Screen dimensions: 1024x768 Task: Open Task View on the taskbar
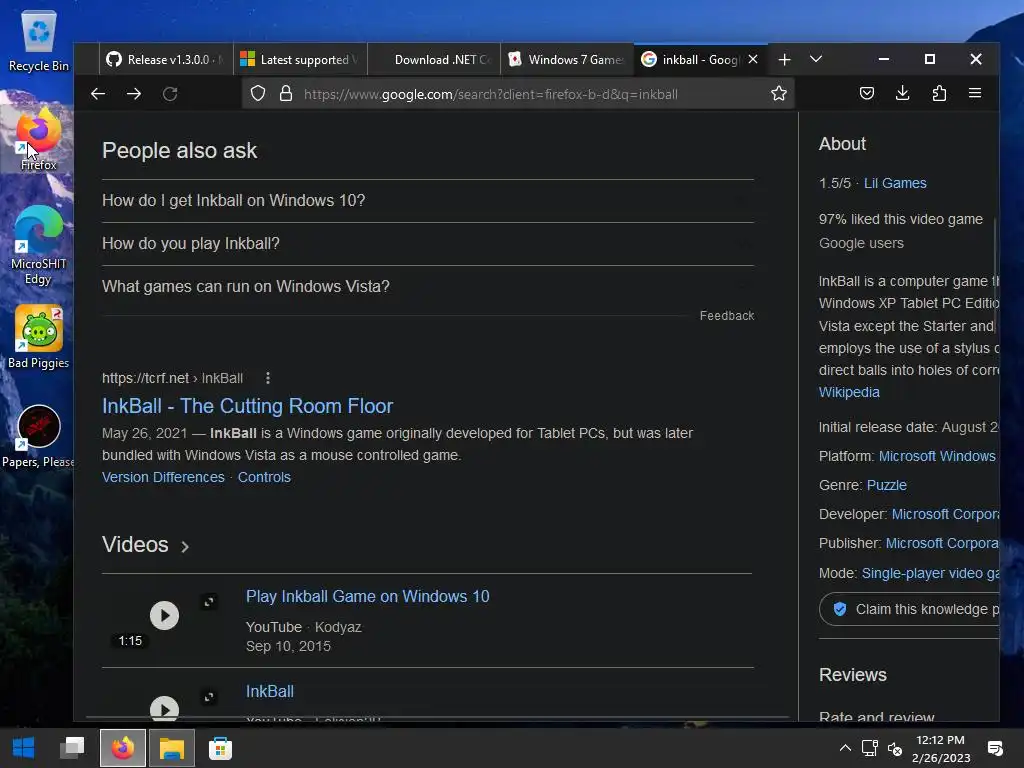(x=72, y=748)
